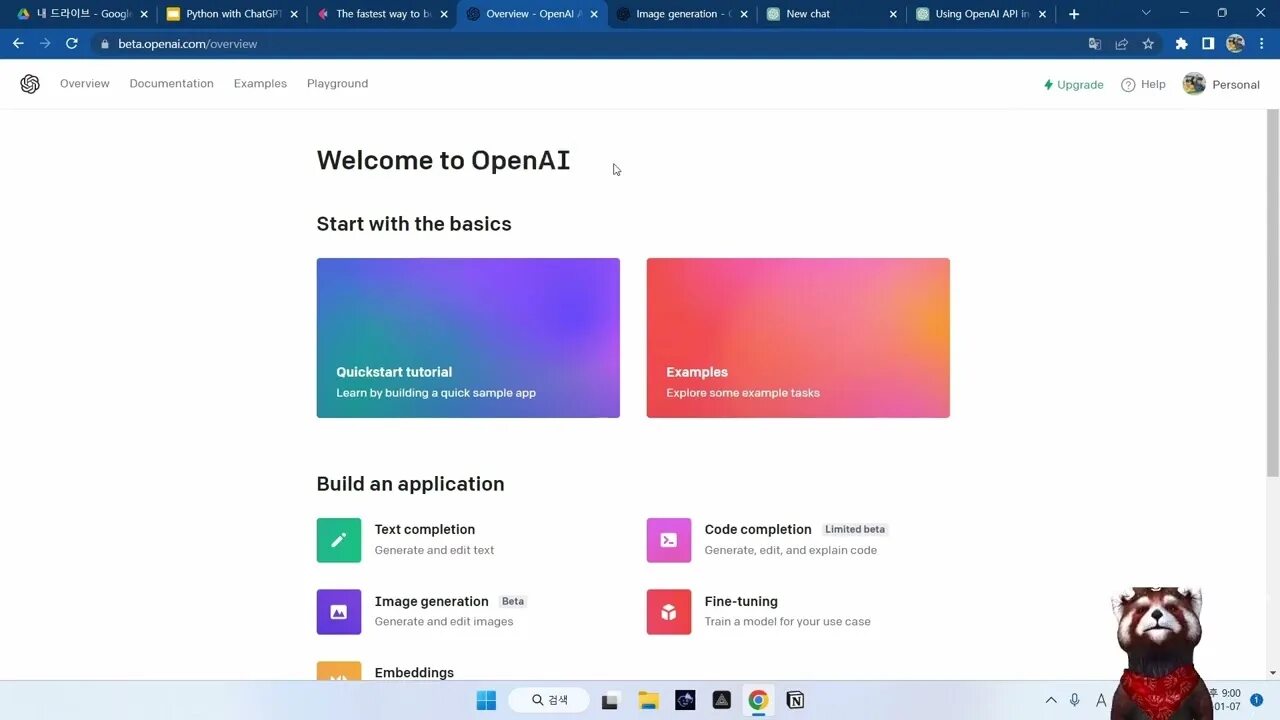
Task: Click the Upgrade lightning bolt icon
Action: point(1048,85)
